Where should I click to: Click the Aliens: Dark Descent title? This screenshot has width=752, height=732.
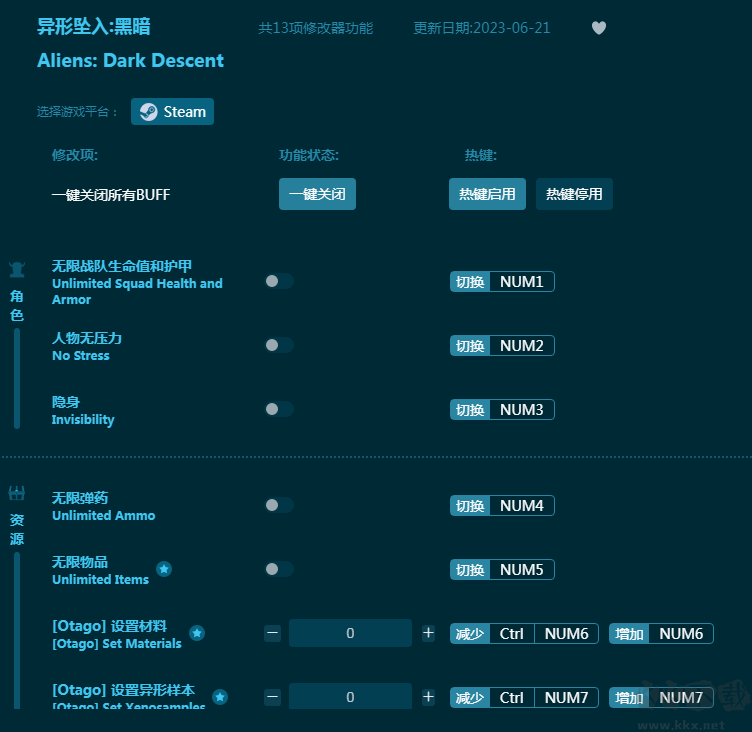coord(130,60)
